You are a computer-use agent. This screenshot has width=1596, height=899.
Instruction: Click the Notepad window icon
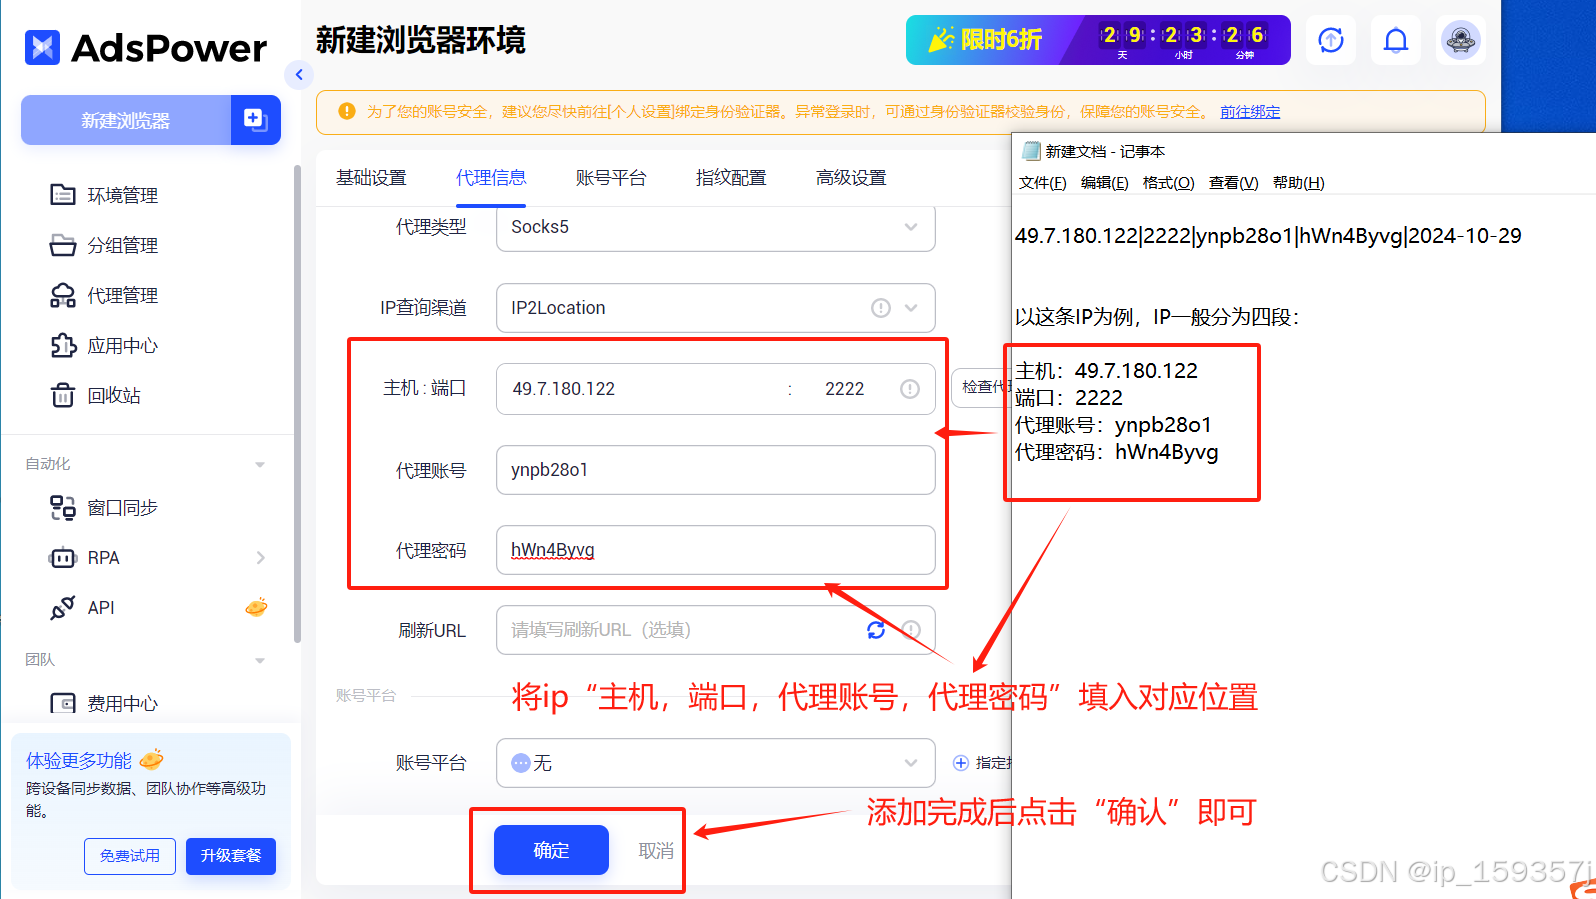tap(1031, 151)
